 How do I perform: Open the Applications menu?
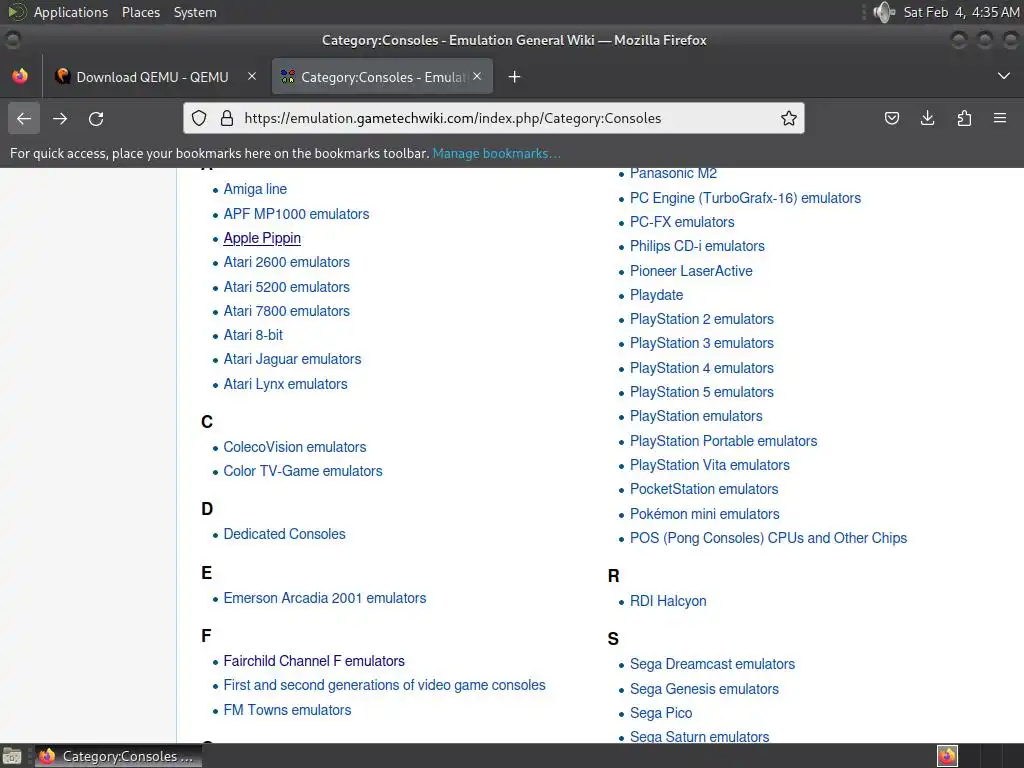click(71, 12)
